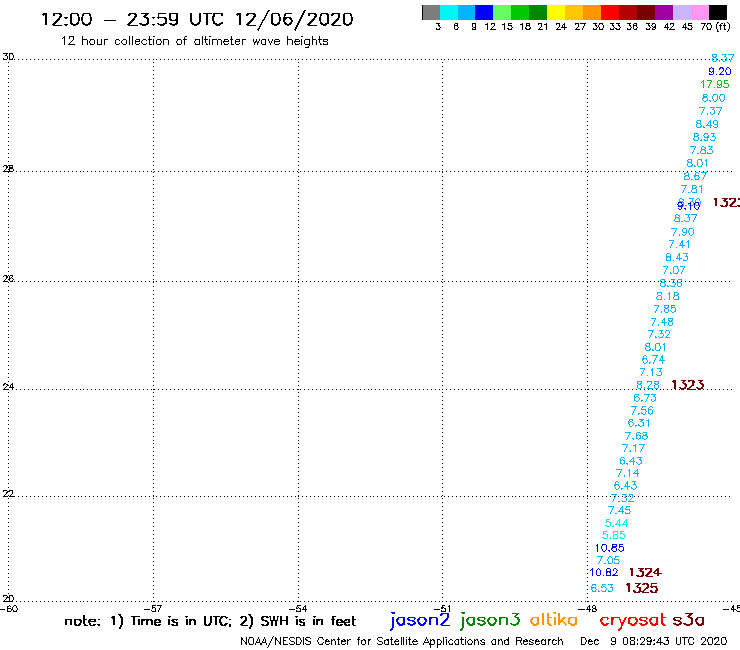Click the cryosat satellite legend label
The image size is (740, 650).
[x=633, y=620]
